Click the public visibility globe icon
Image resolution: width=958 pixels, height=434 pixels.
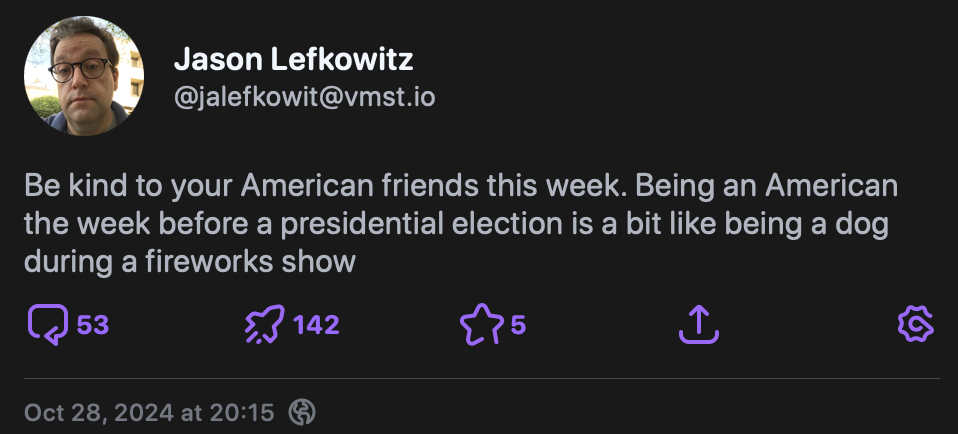pyautogui.click(x=302, y=411)
